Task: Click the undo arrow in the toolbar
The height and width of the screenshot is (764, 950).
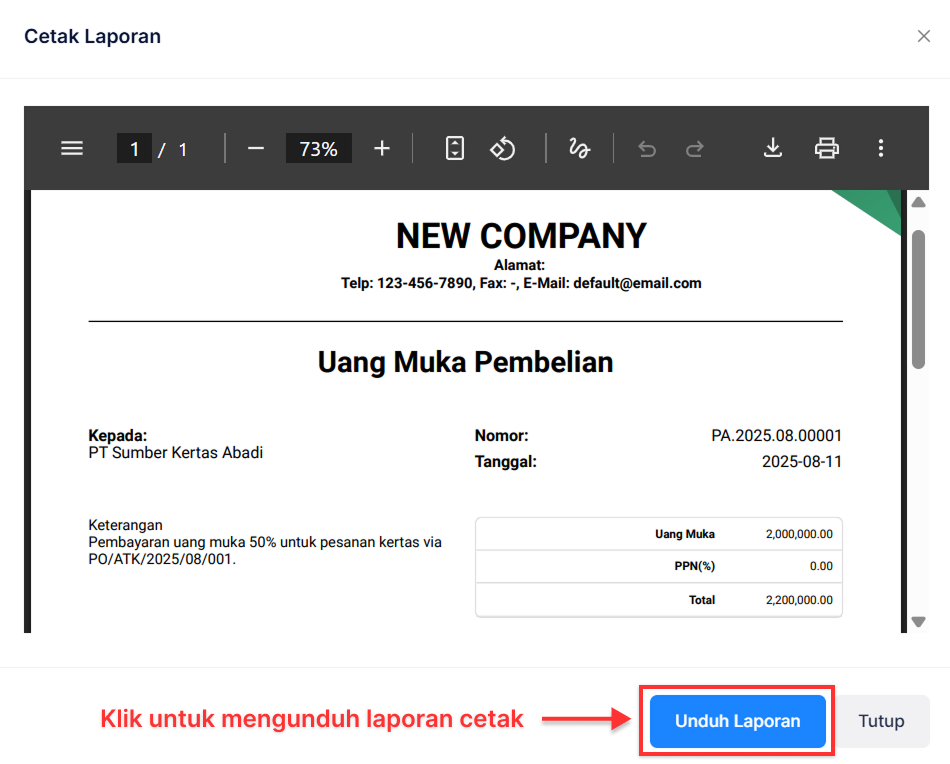Action: pyautogui.click(x=646, y=148)
